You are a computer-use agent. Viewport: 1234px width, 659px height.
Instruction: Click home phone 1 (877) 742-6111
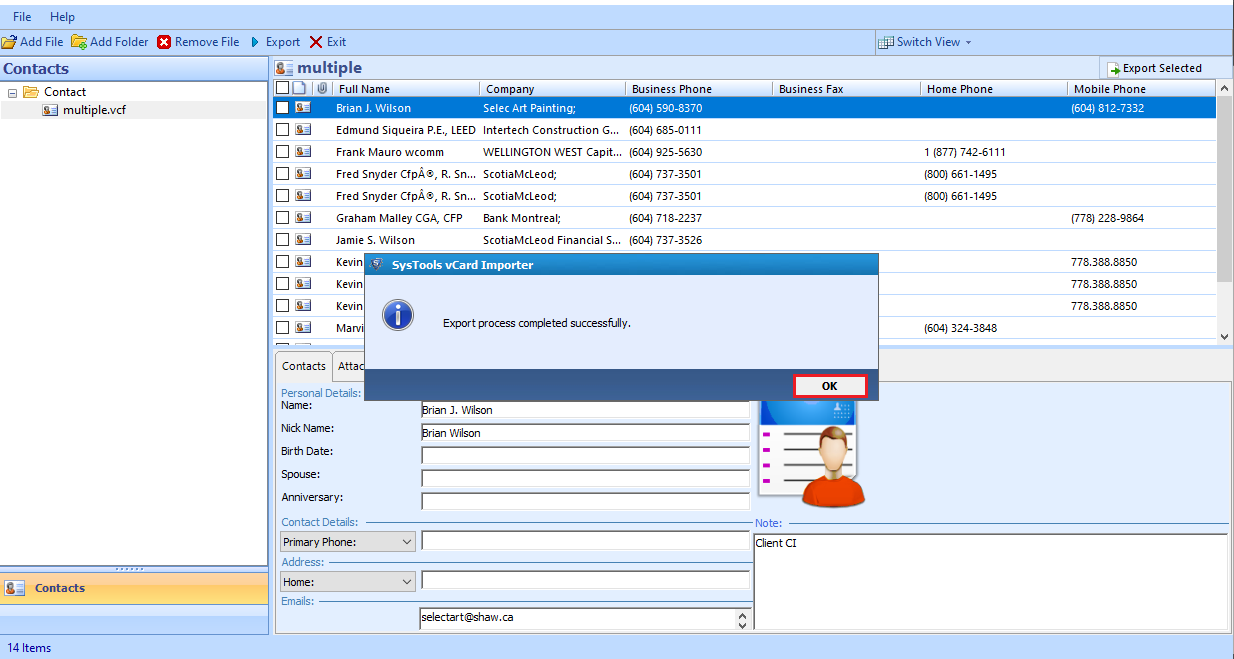(965, 152)
